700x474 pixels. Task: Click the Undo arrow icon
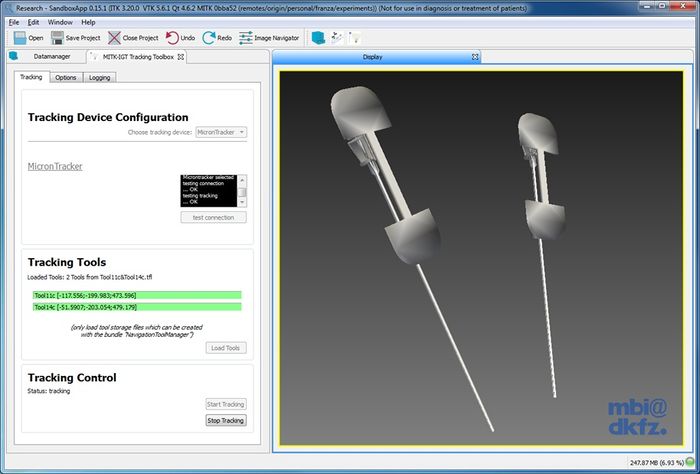coord(172,38)
